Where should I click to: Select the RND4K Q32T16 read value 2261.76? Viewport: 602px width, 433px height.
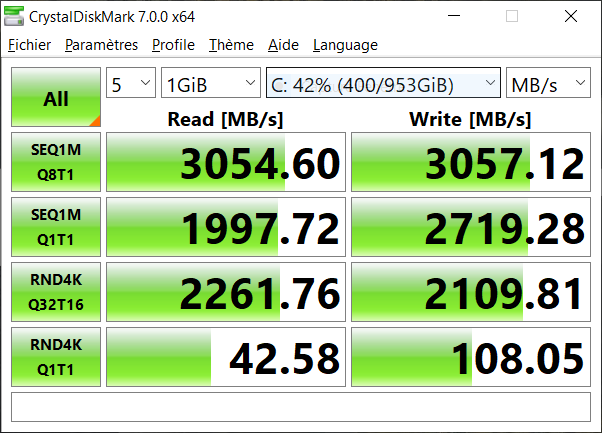(x=226, y=292)
